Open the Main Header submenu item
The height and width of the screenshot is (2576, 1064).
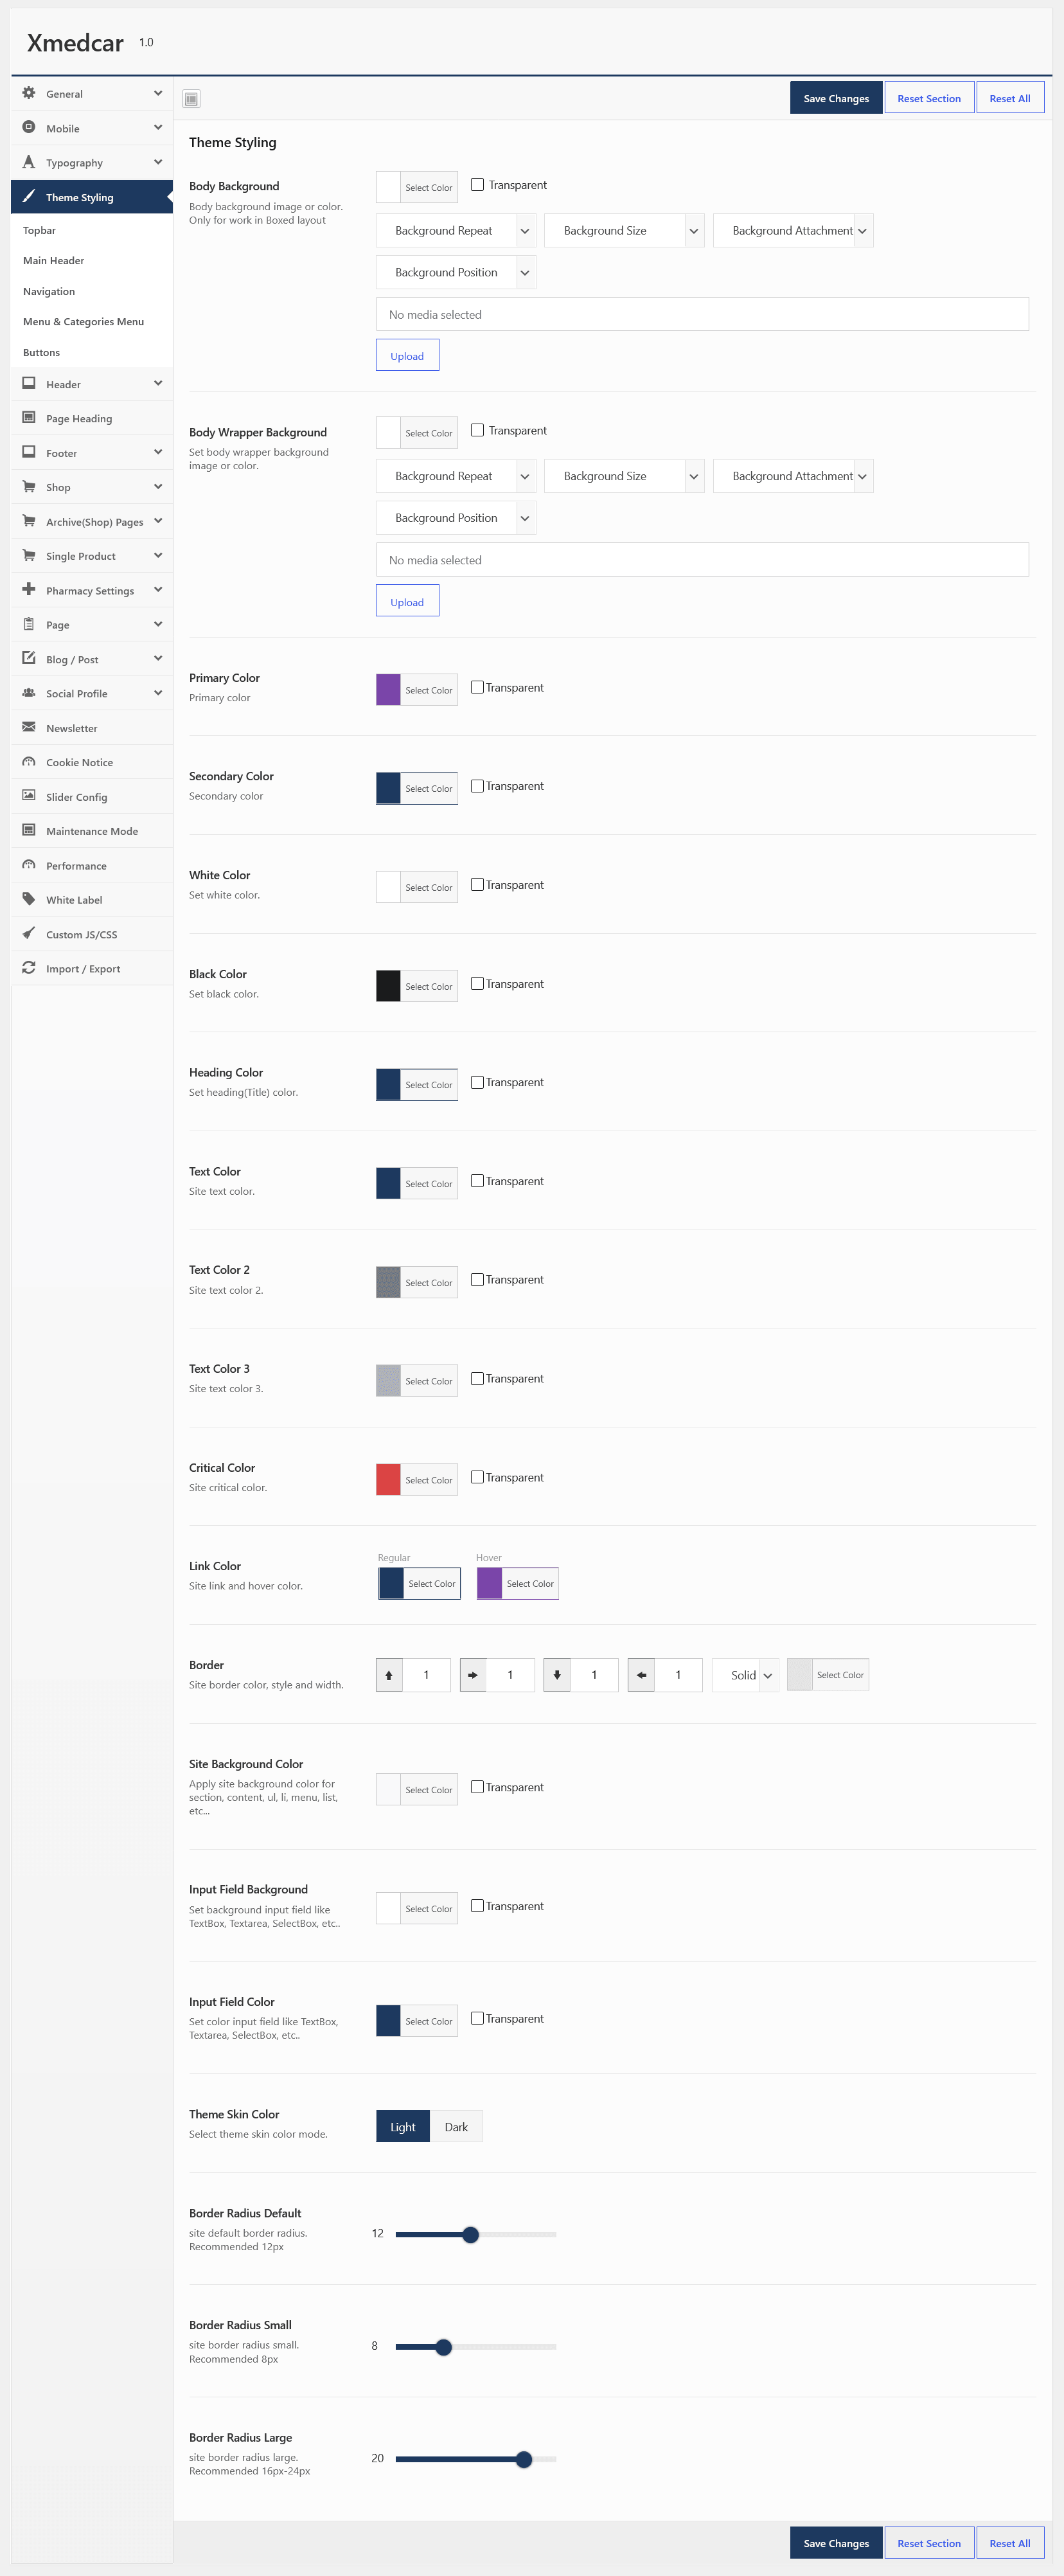(x=54, y=261)
